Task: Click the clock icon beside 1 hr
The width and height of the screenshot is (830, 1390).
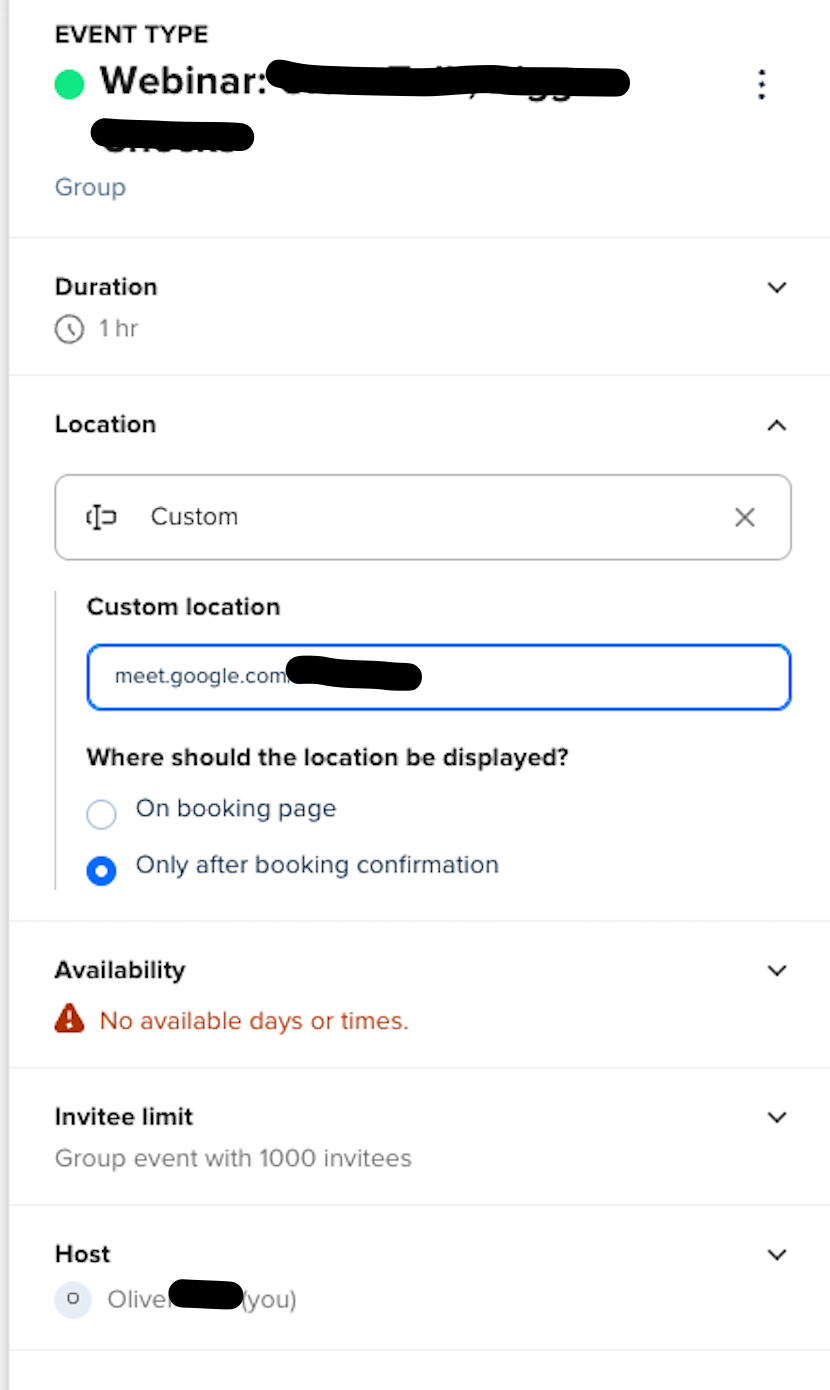Action: [x=69, y=329]
